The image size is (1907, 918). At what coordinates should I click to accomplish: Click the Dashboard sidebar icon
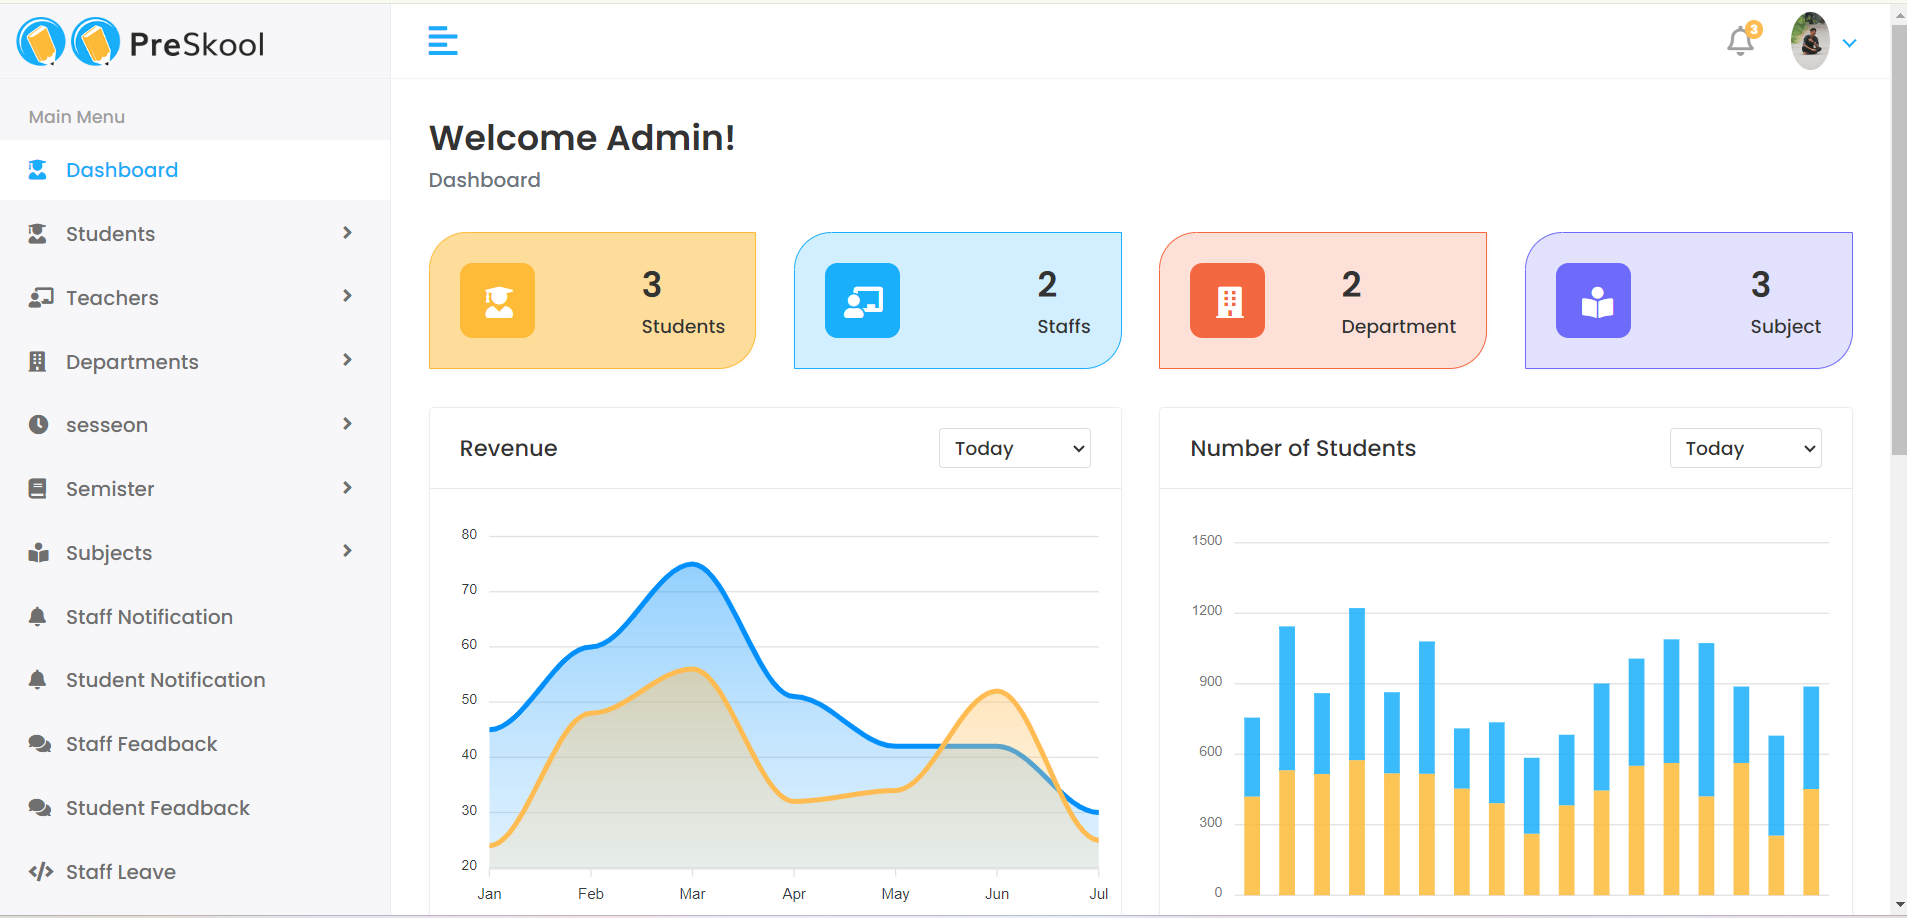pyautogui.click(x=38, y=169)
